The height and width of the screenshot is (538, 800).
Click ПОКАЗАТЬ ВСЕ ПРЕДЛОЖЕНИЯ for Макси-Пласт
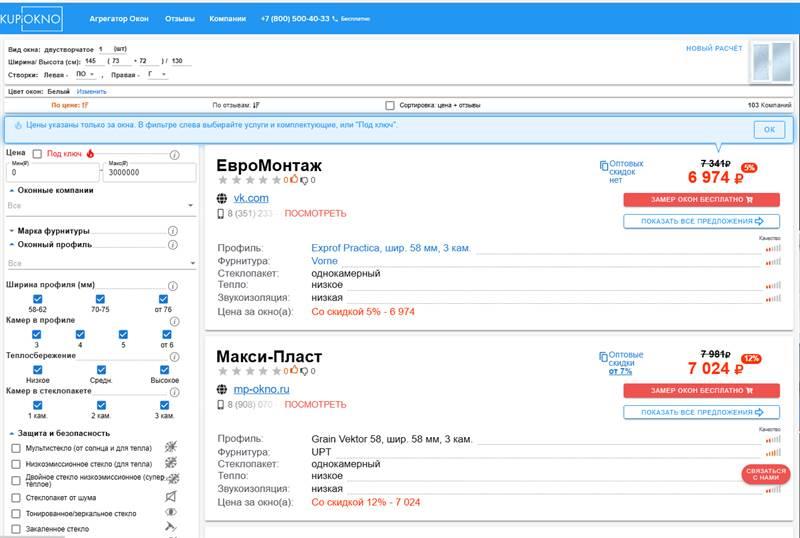702,412
